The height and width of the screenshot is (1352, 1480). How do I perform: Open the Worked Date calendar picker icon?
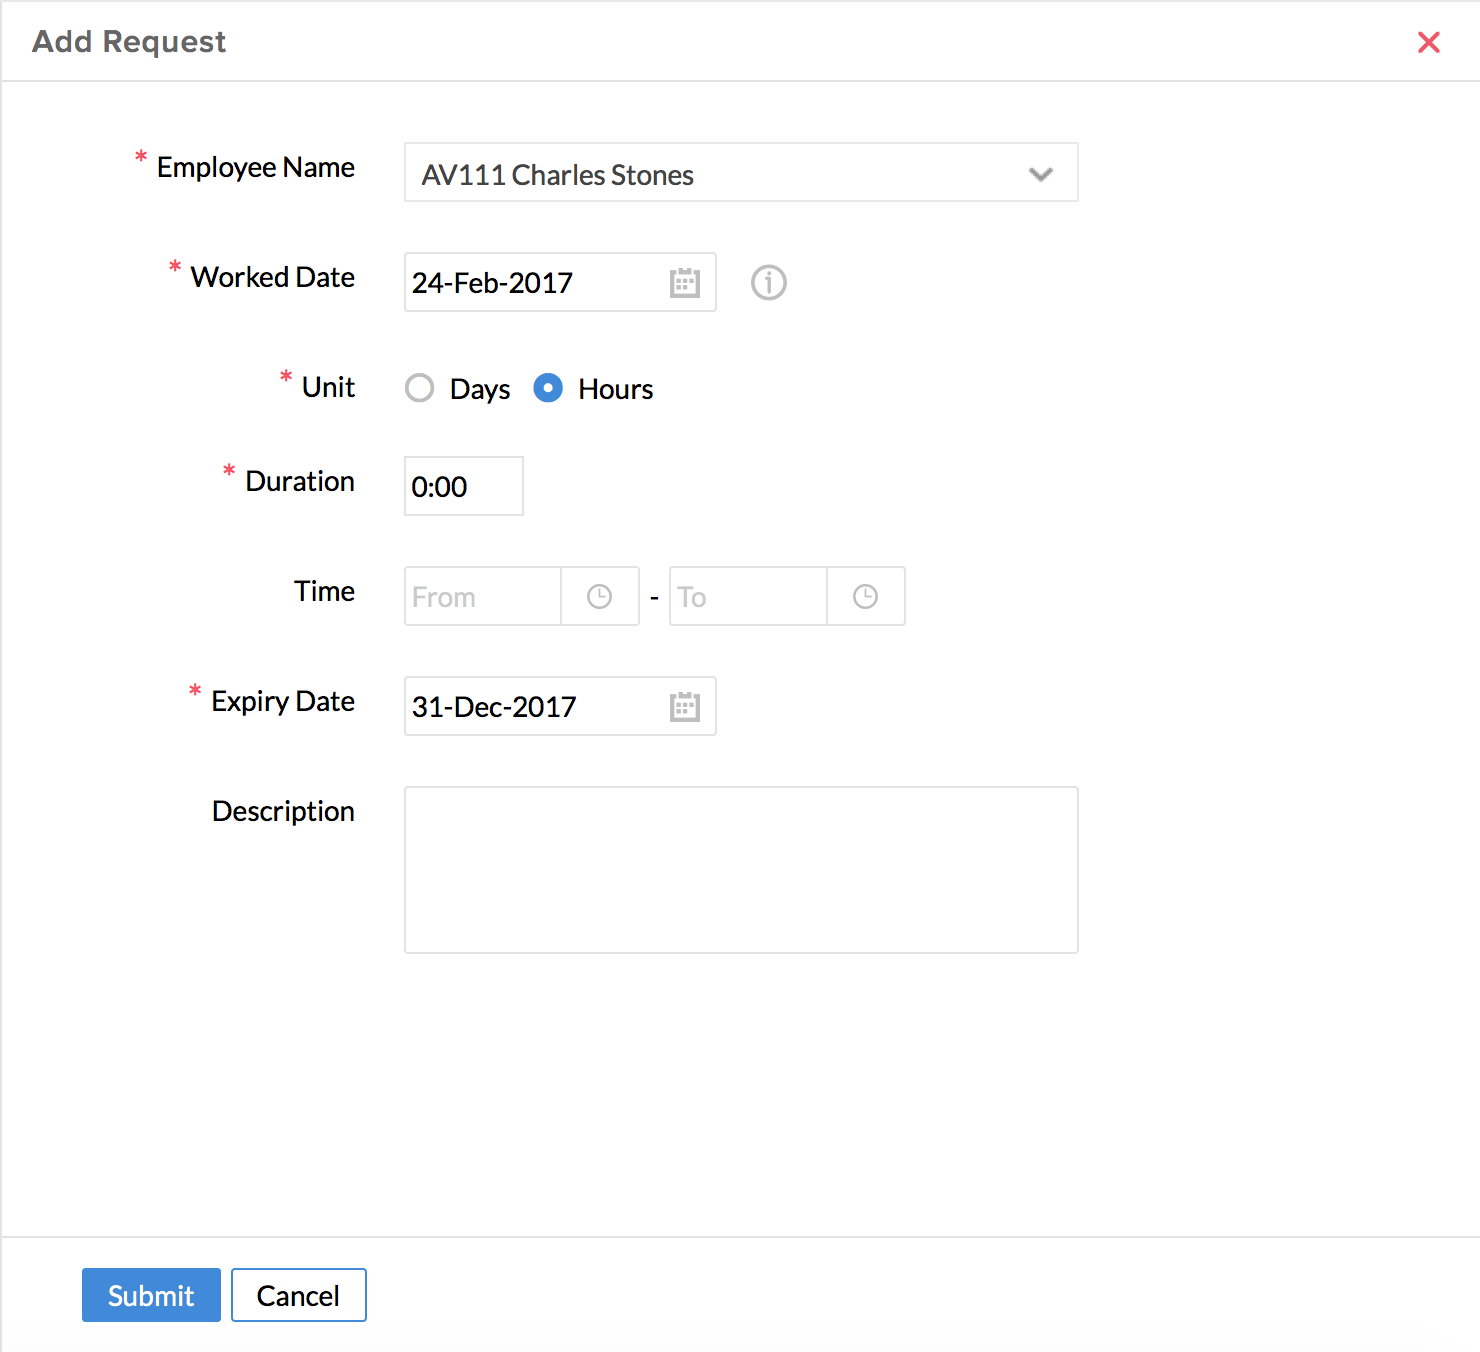point(685,283)
